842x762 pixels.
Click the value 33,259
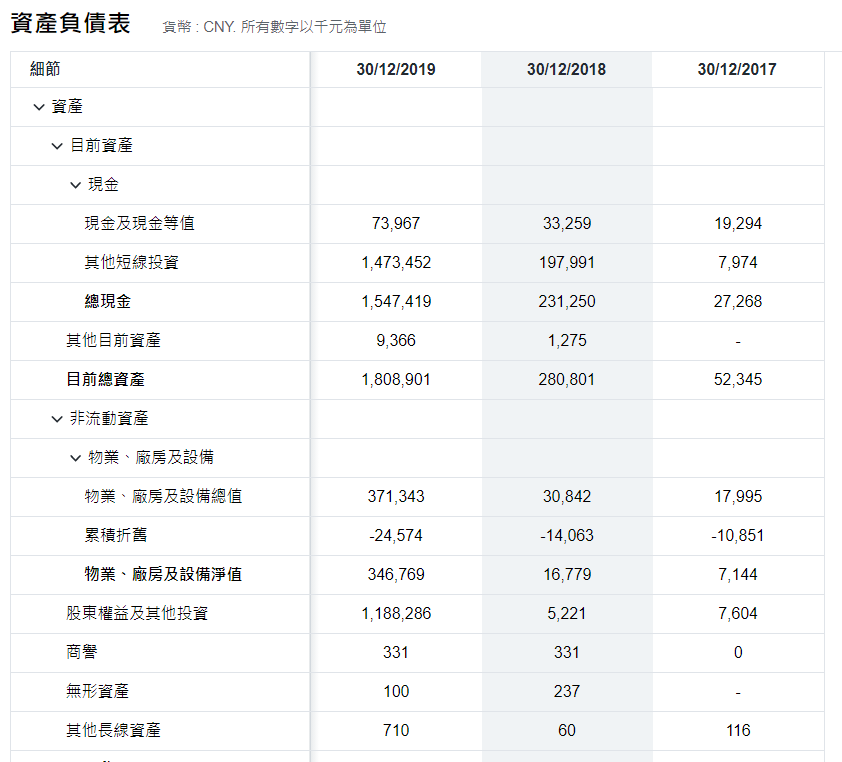[x=567, y=223]
